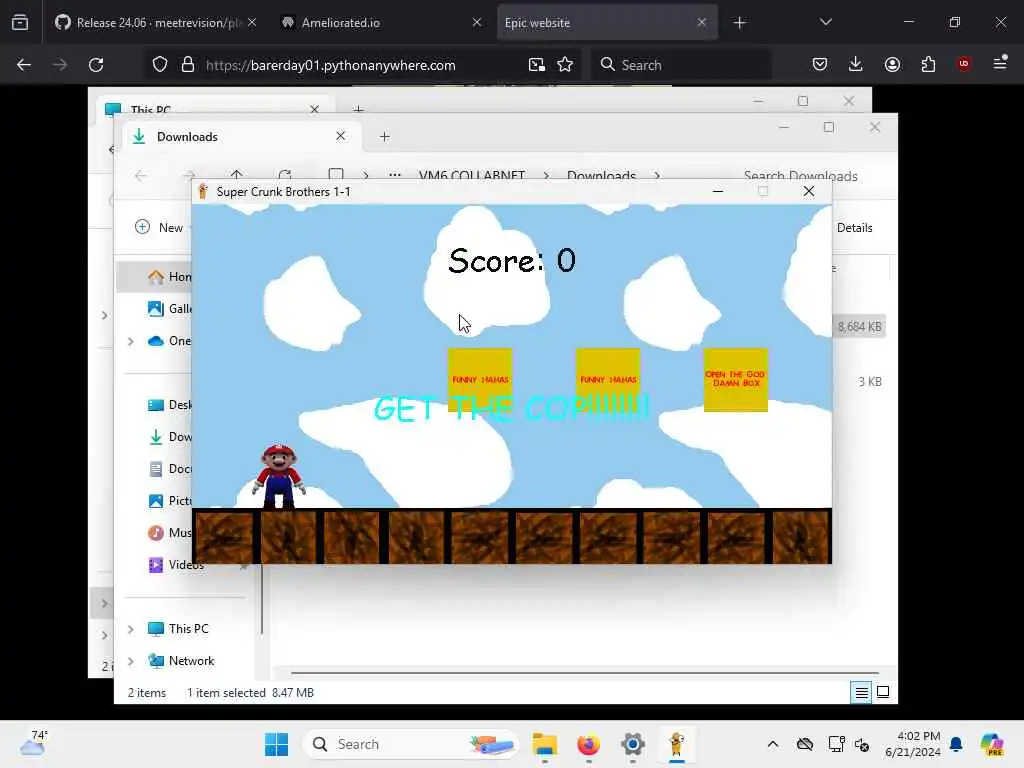Select Super Crunk Brothers taskbar icon
Image resolution: width=1024 pixels, height=768 pixels.
pyautogui.click(x=677, y=744)
